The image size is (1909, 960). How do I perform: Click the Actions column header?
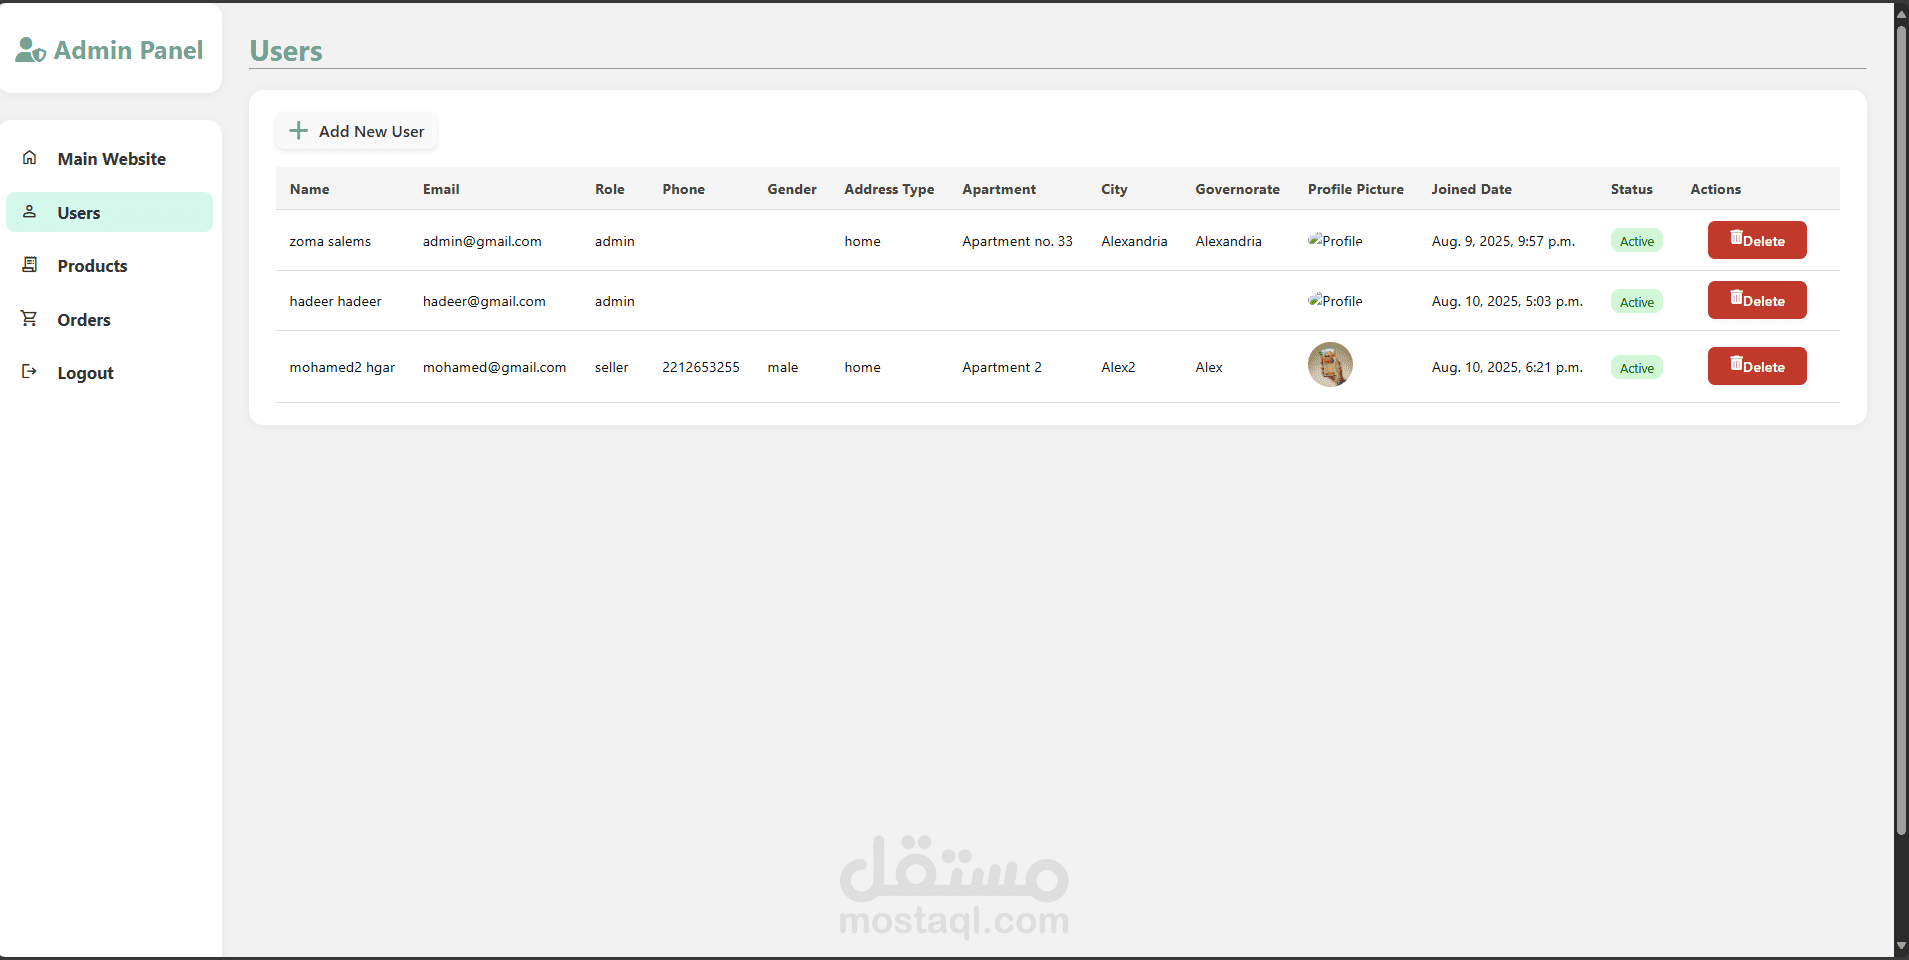(x=1715, y=189)
